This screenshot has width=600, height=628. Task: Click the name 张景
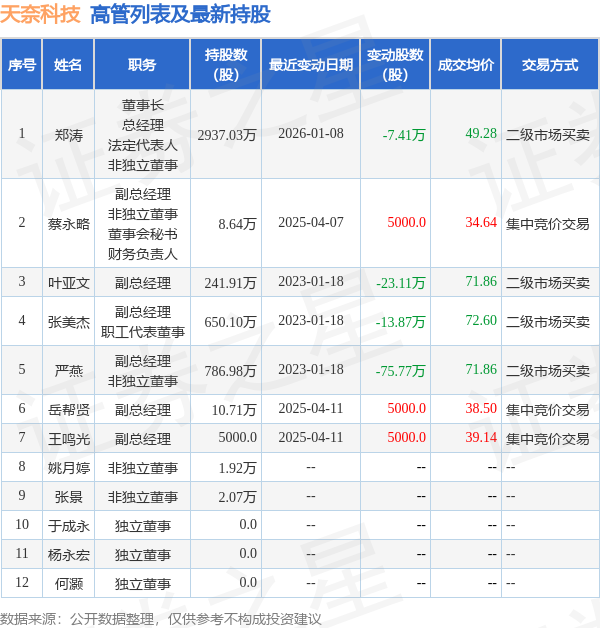tap(68, 497)
